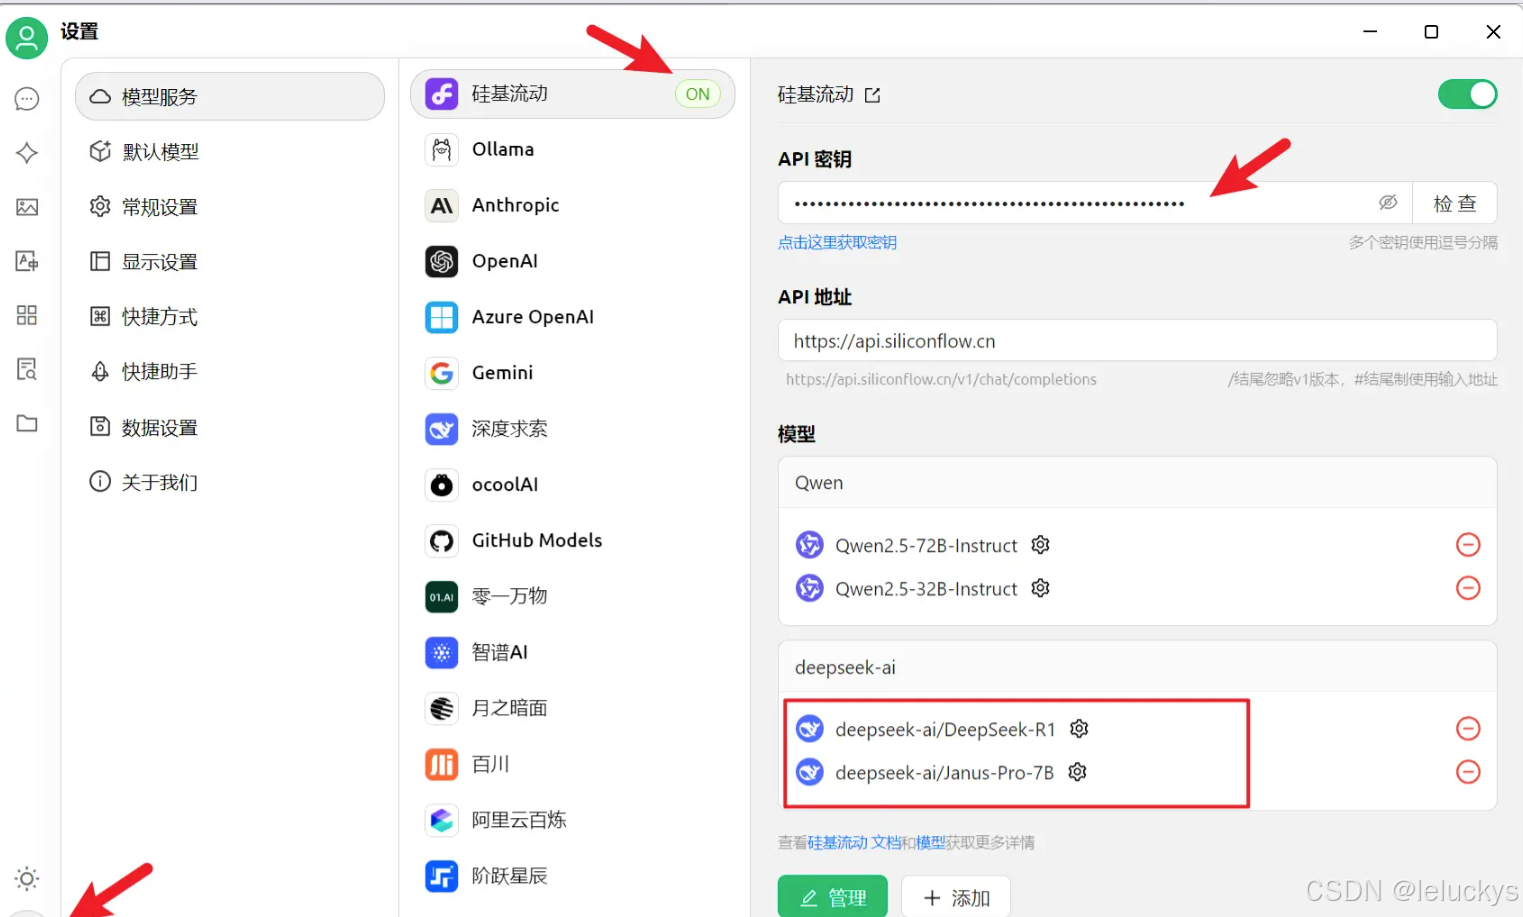Select the 零一万物 provider
This screenshot has height=917, width=1523.
pos(572,597)
